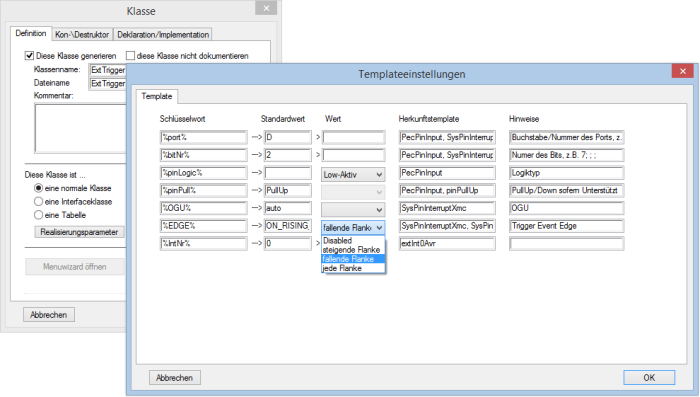The width and height of the screenshot is (700, 397).
Task: Select 'eine normale Klasse' radio button
Action: click(38, 188)
